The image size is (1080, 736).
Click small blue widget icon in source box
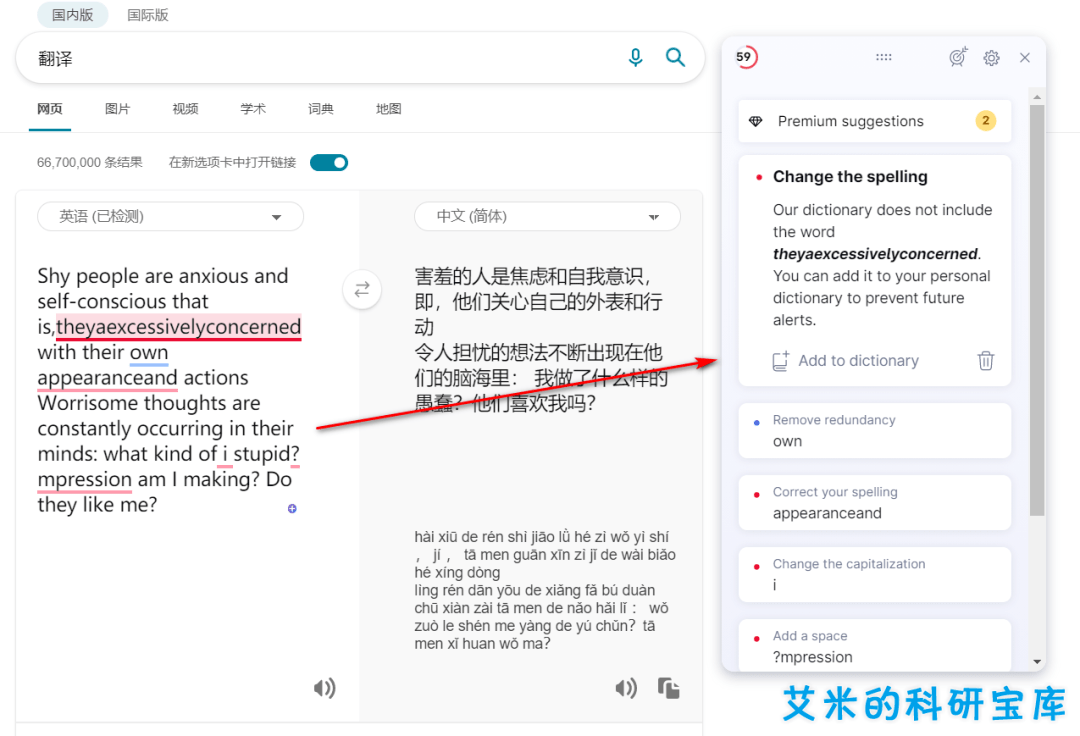click(292, 509)
